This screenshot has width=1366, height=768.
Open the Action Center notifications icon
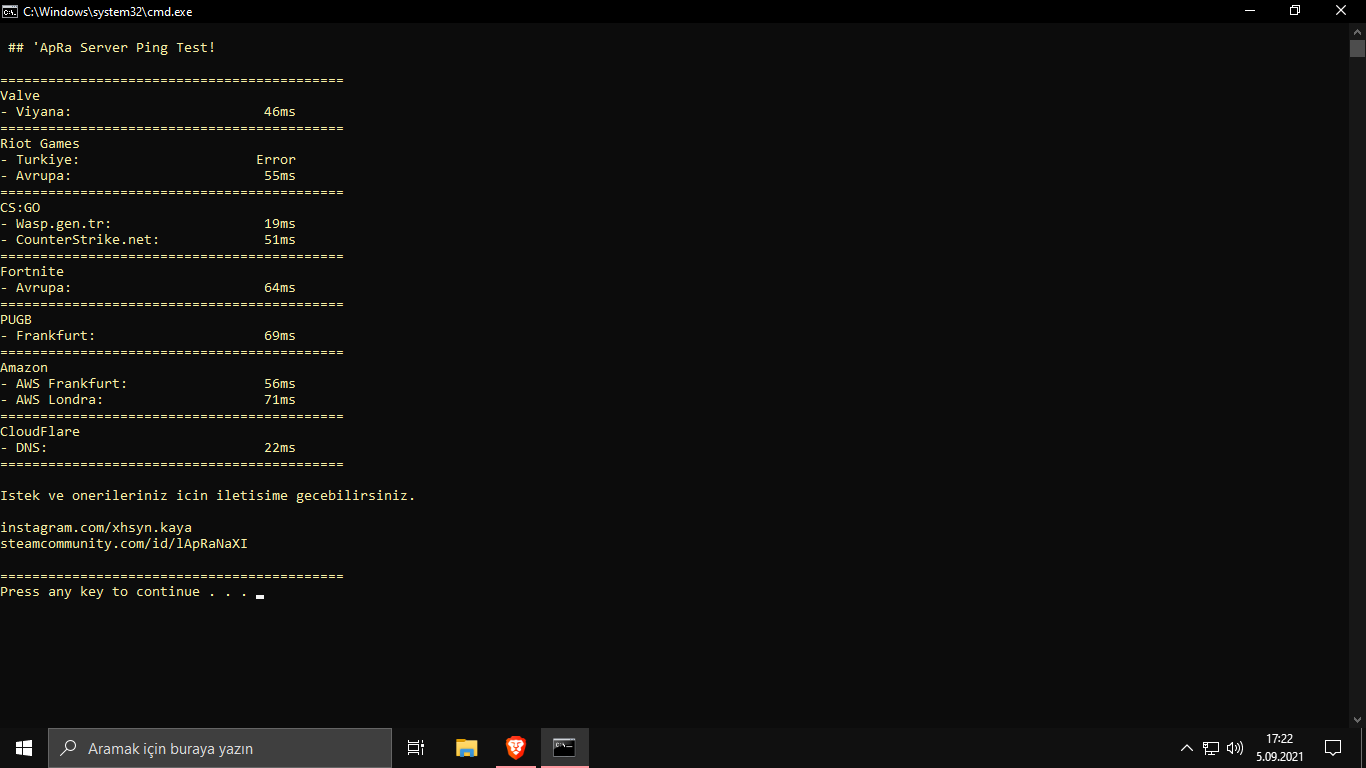click(1333, 748)
